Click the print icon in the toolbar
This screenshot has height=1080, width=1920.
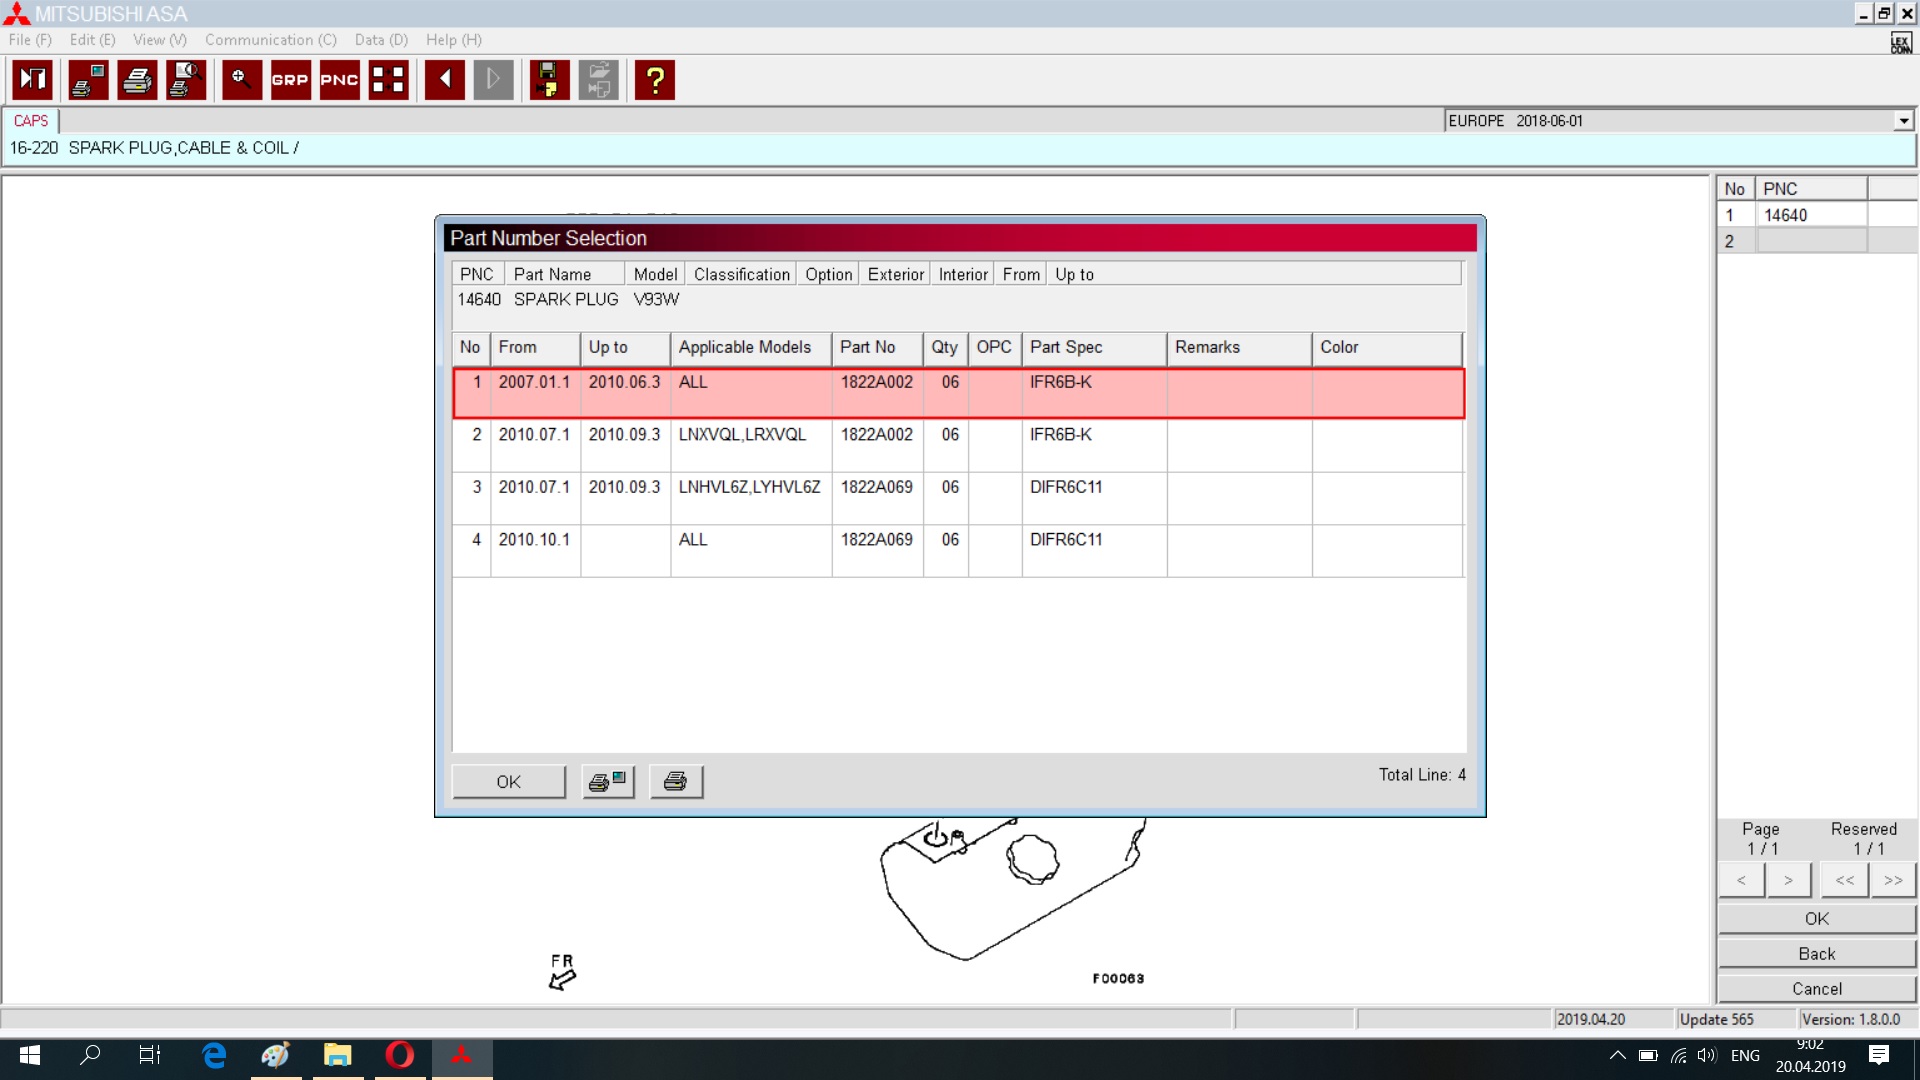pyautogui.click(x=137, y=80)
